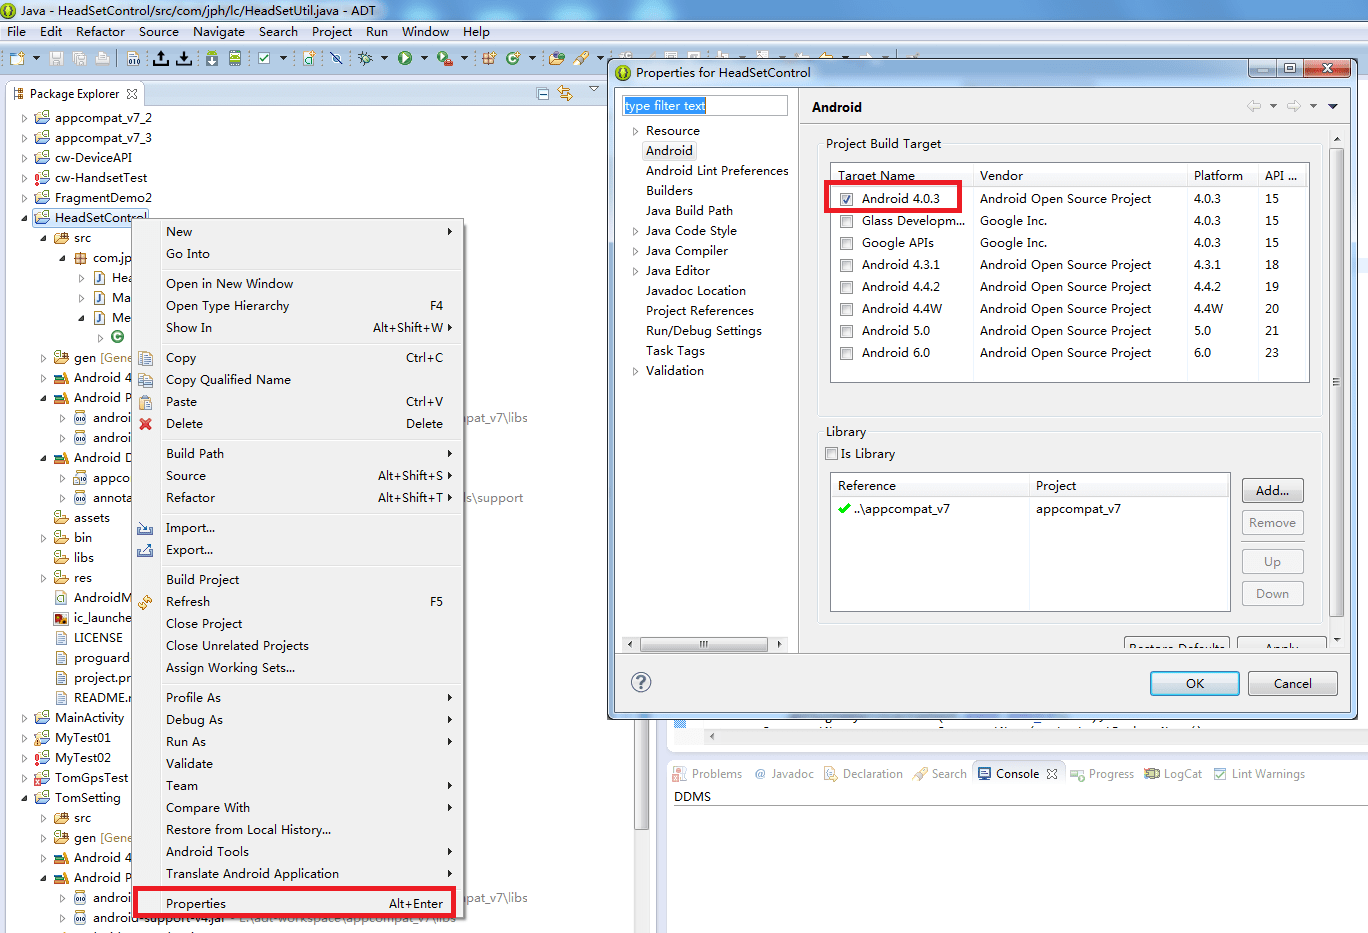The height and width of the screenshot is (933, 1368).
Task: Uncheck the Android 4.0.3 build target
Action: (x=847, y=199)
